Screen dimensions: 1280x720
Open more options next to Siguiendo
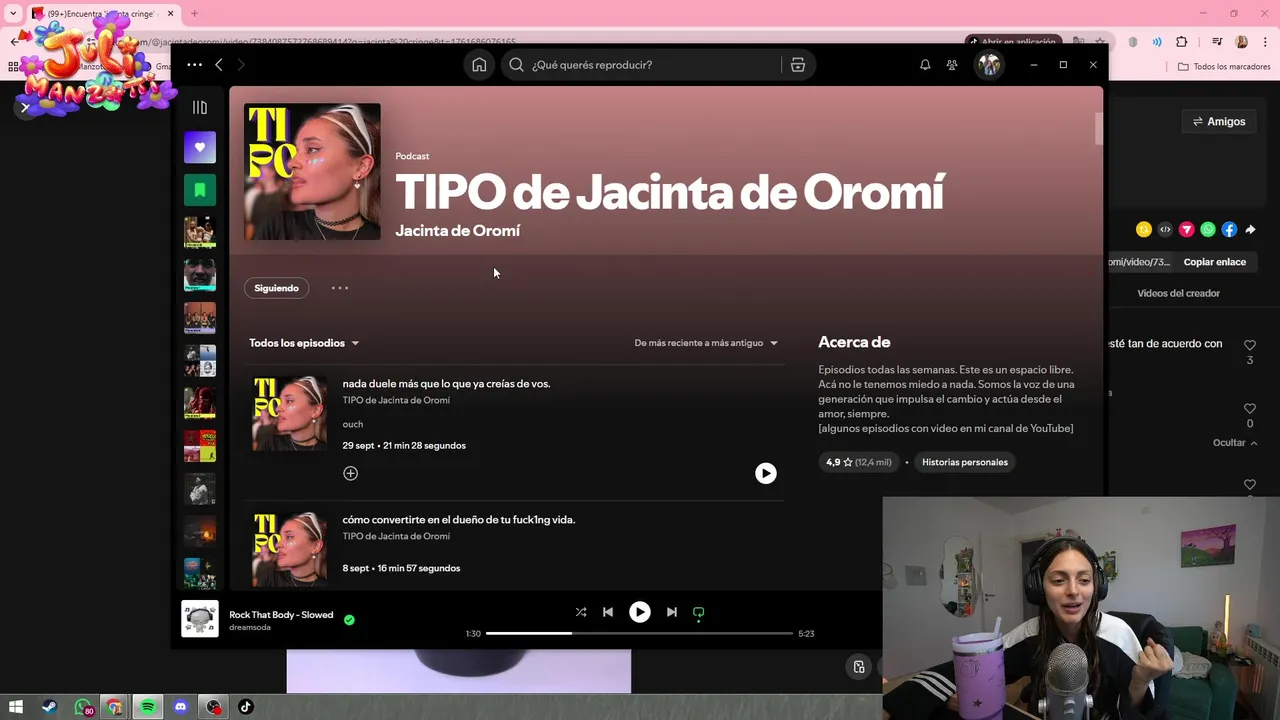340,288
